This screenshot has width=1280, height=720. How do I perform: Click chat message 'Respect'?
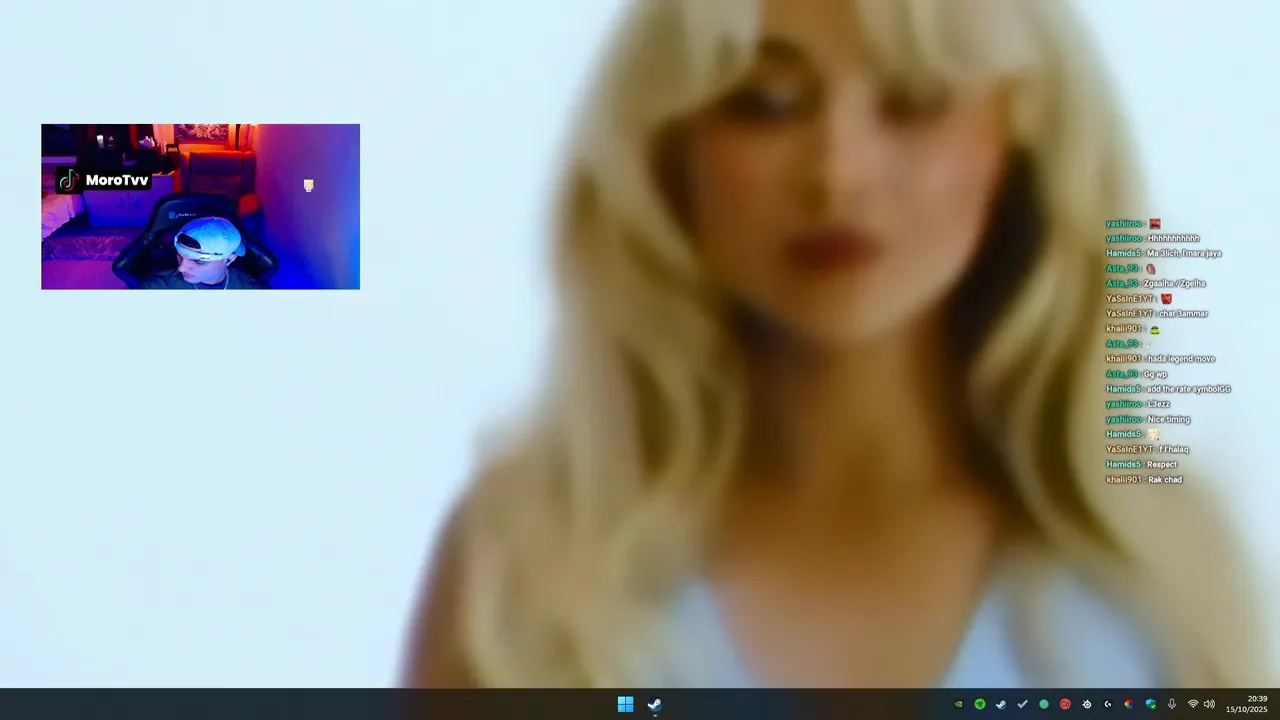coord(1162,464)
